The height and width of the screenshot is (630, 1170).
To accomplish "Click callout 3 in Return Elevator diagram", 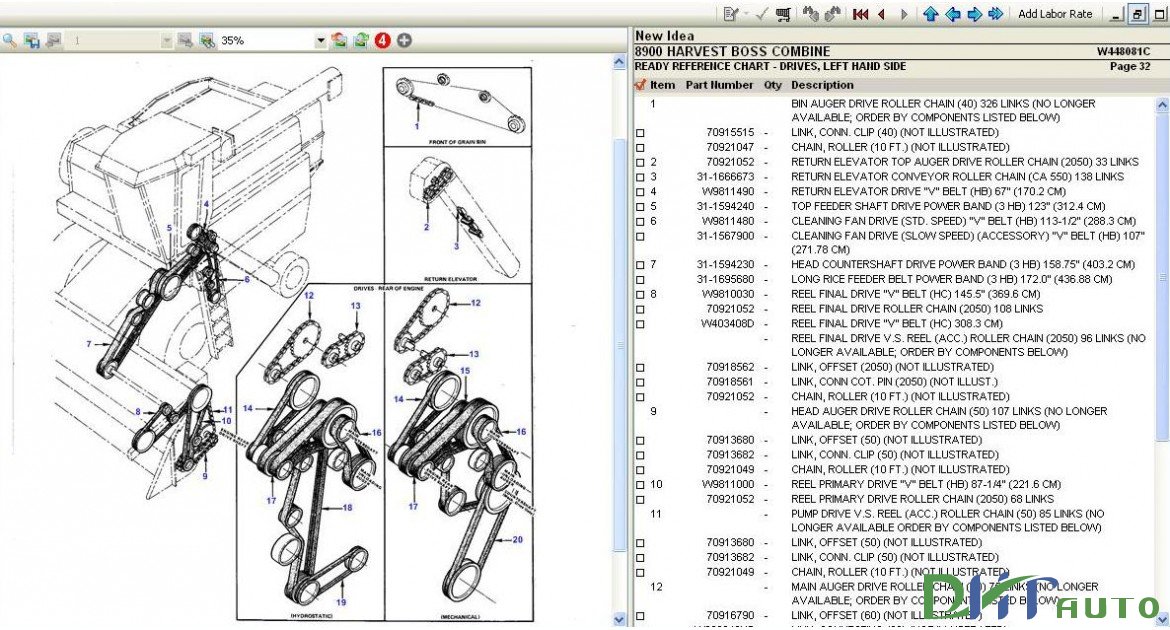I will (x=456, y=246).
